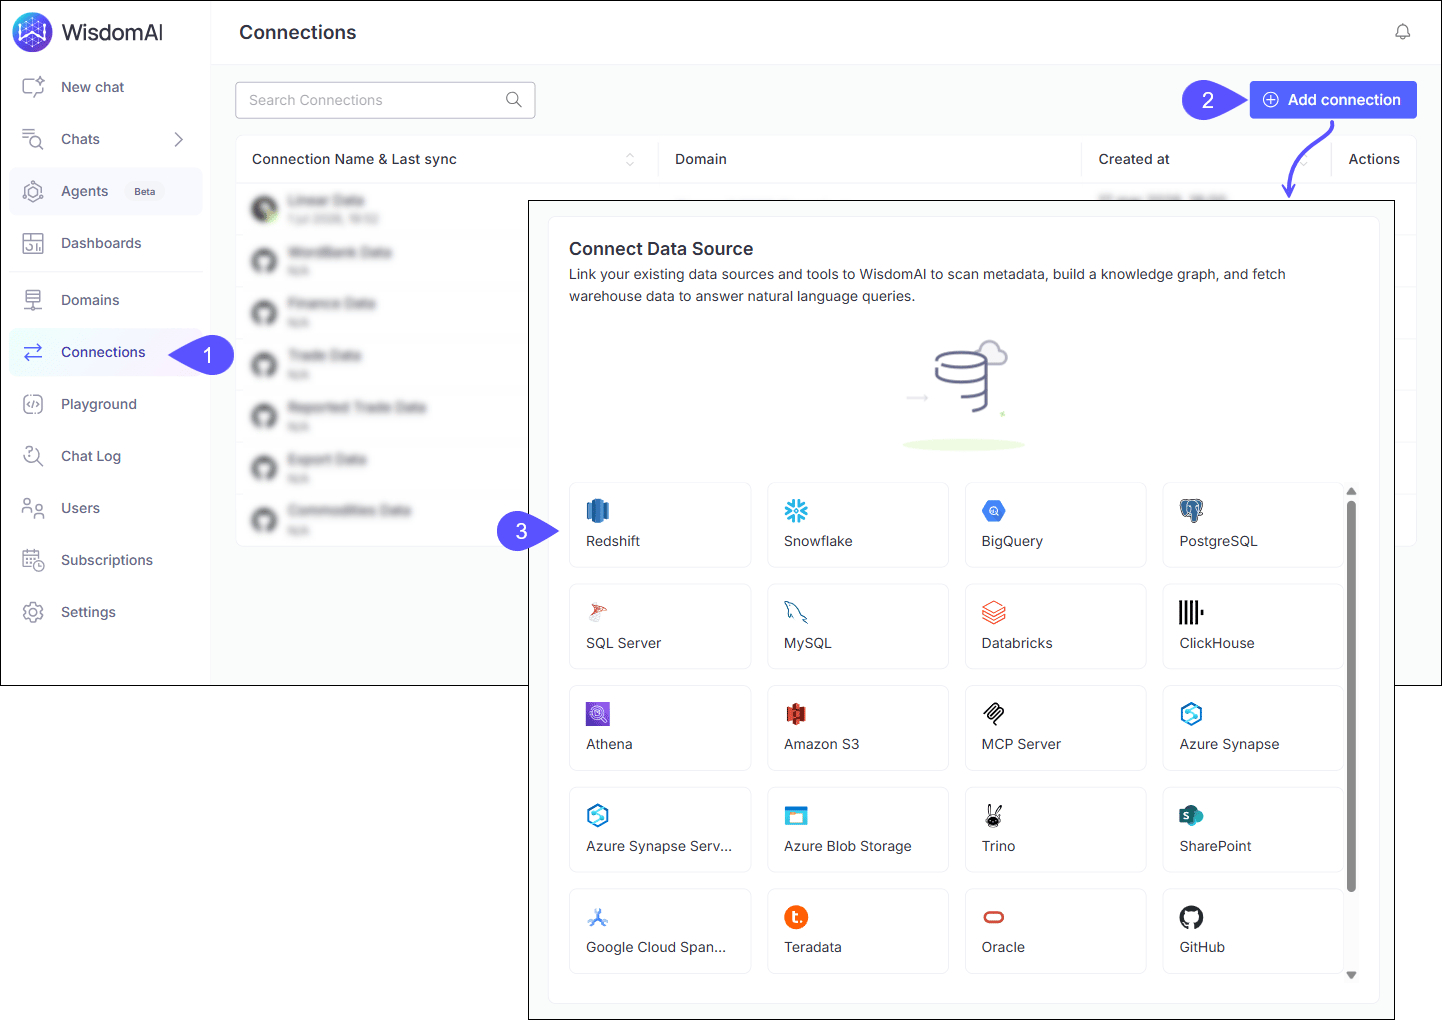Click the Domain column header
This screenshot has height=1020, width=1442.
(x=701, y=159)
